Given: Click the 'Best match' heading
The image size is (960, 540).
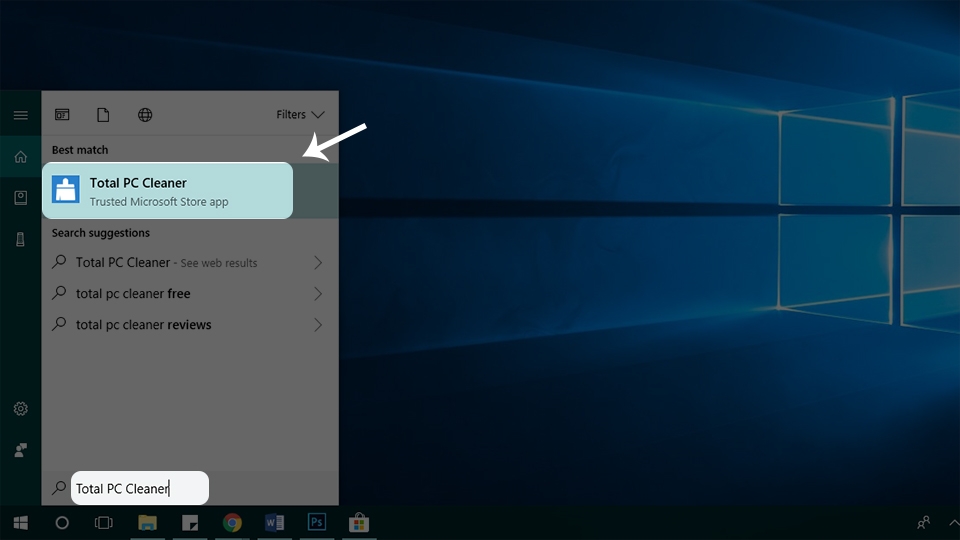Looking at the screenshot, I should pyautogui.click(x=80, y=150).
